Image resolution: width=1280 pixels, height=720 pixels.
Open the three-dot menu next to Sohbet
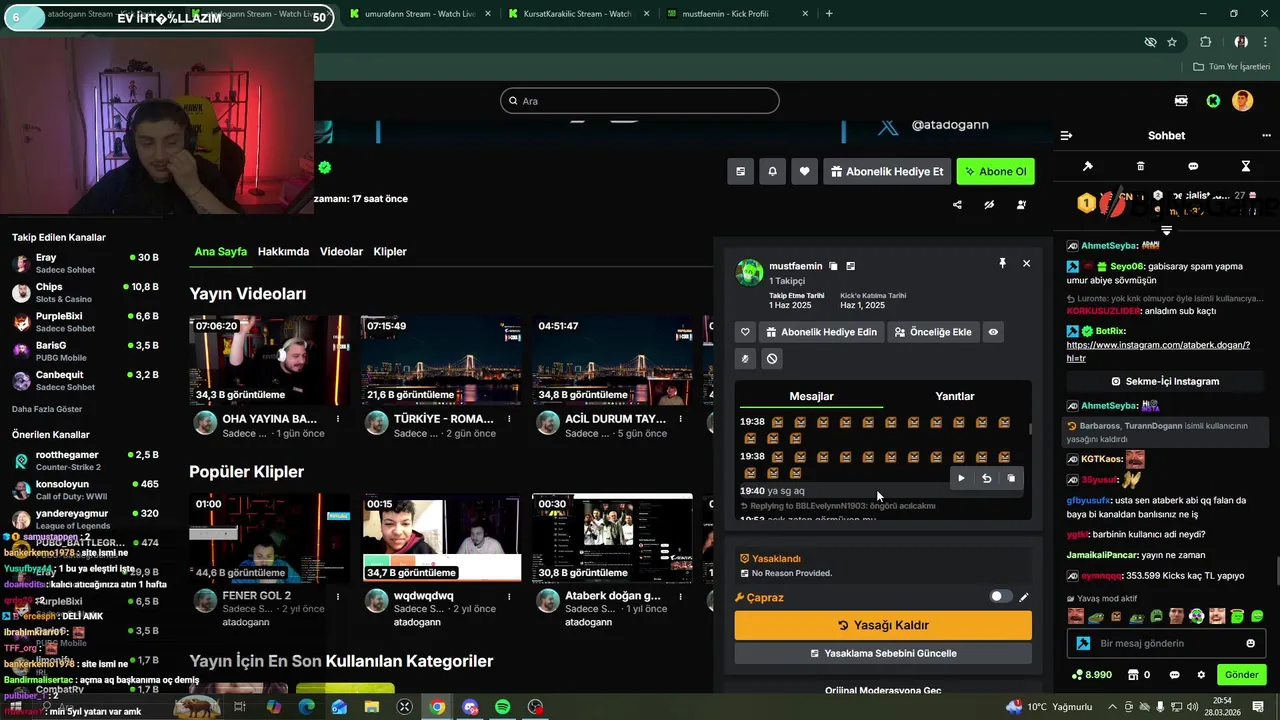[x=1267, y=135]
